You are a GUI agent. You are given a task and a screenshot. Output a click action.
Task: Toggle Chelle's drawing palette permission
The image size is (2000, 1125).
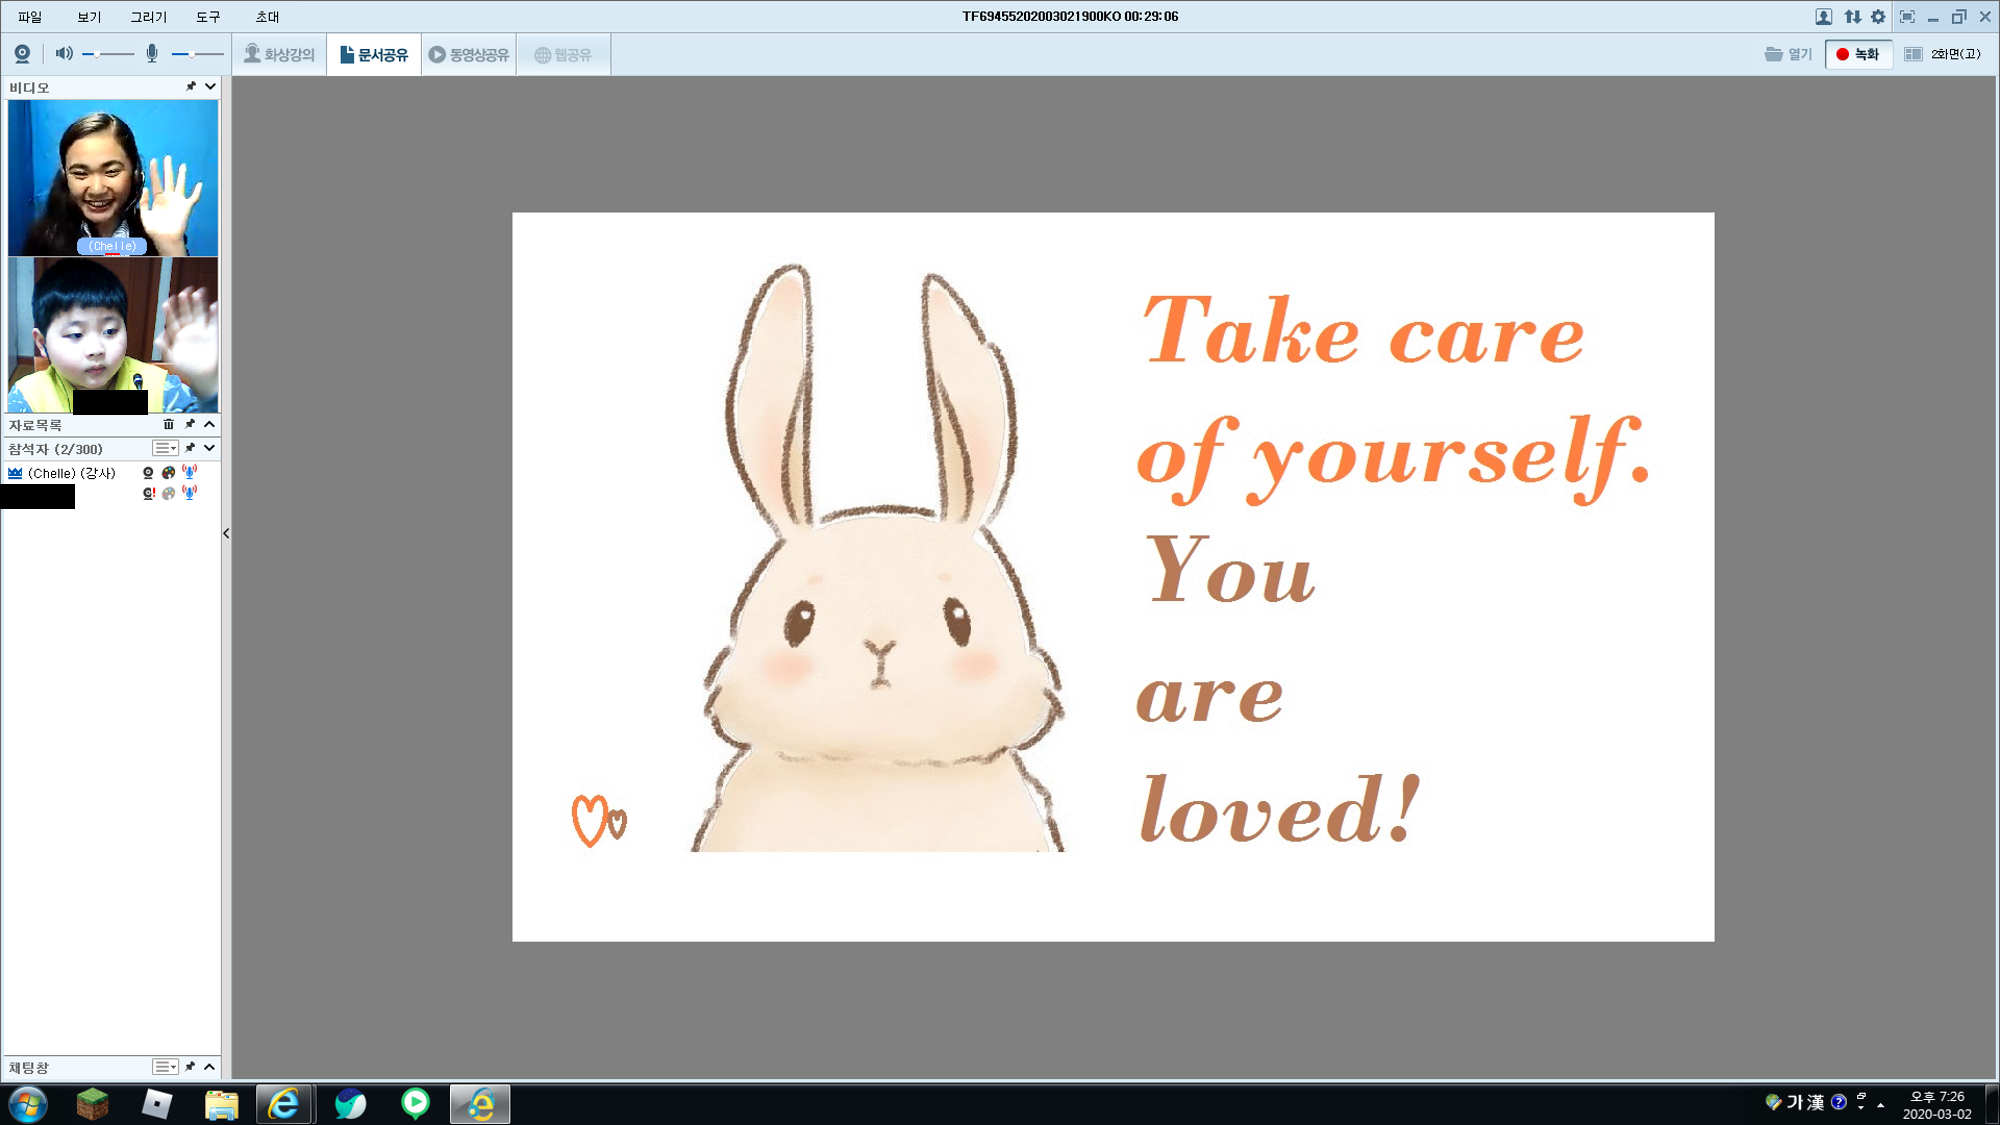coord(168,473)
